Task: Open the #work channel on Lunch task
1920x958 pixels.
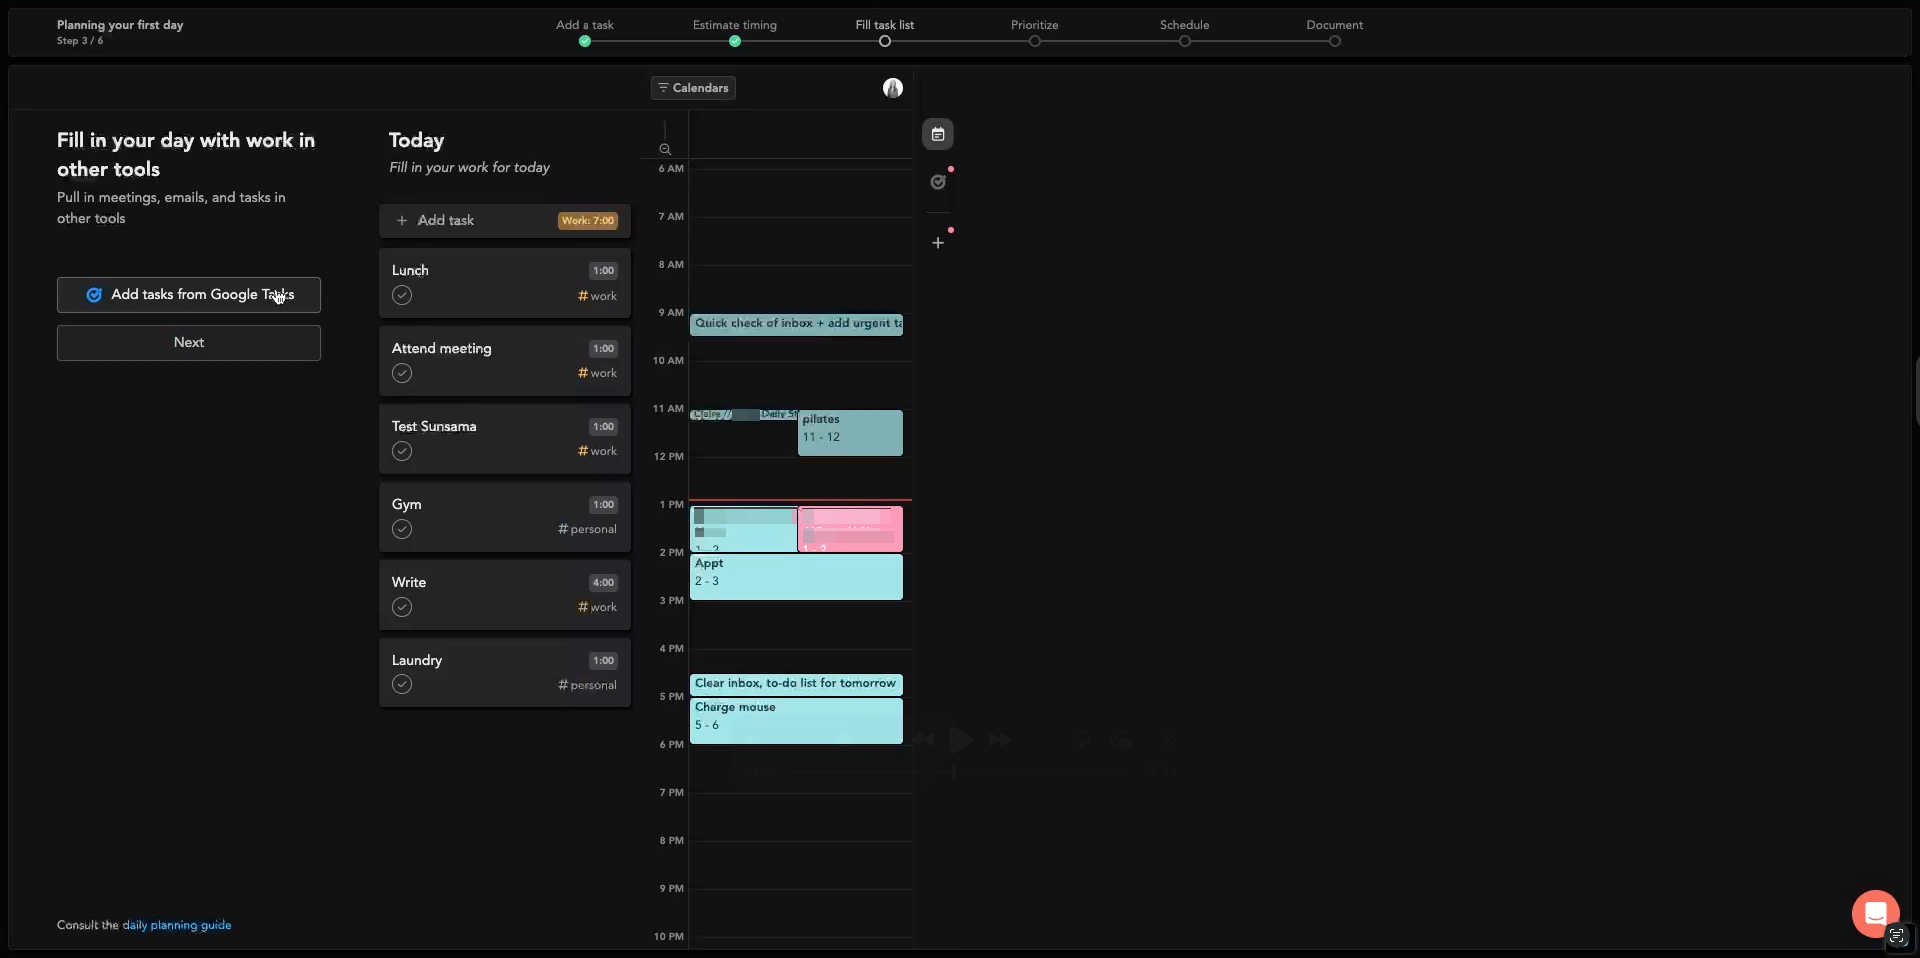Action: click(597, 296)
